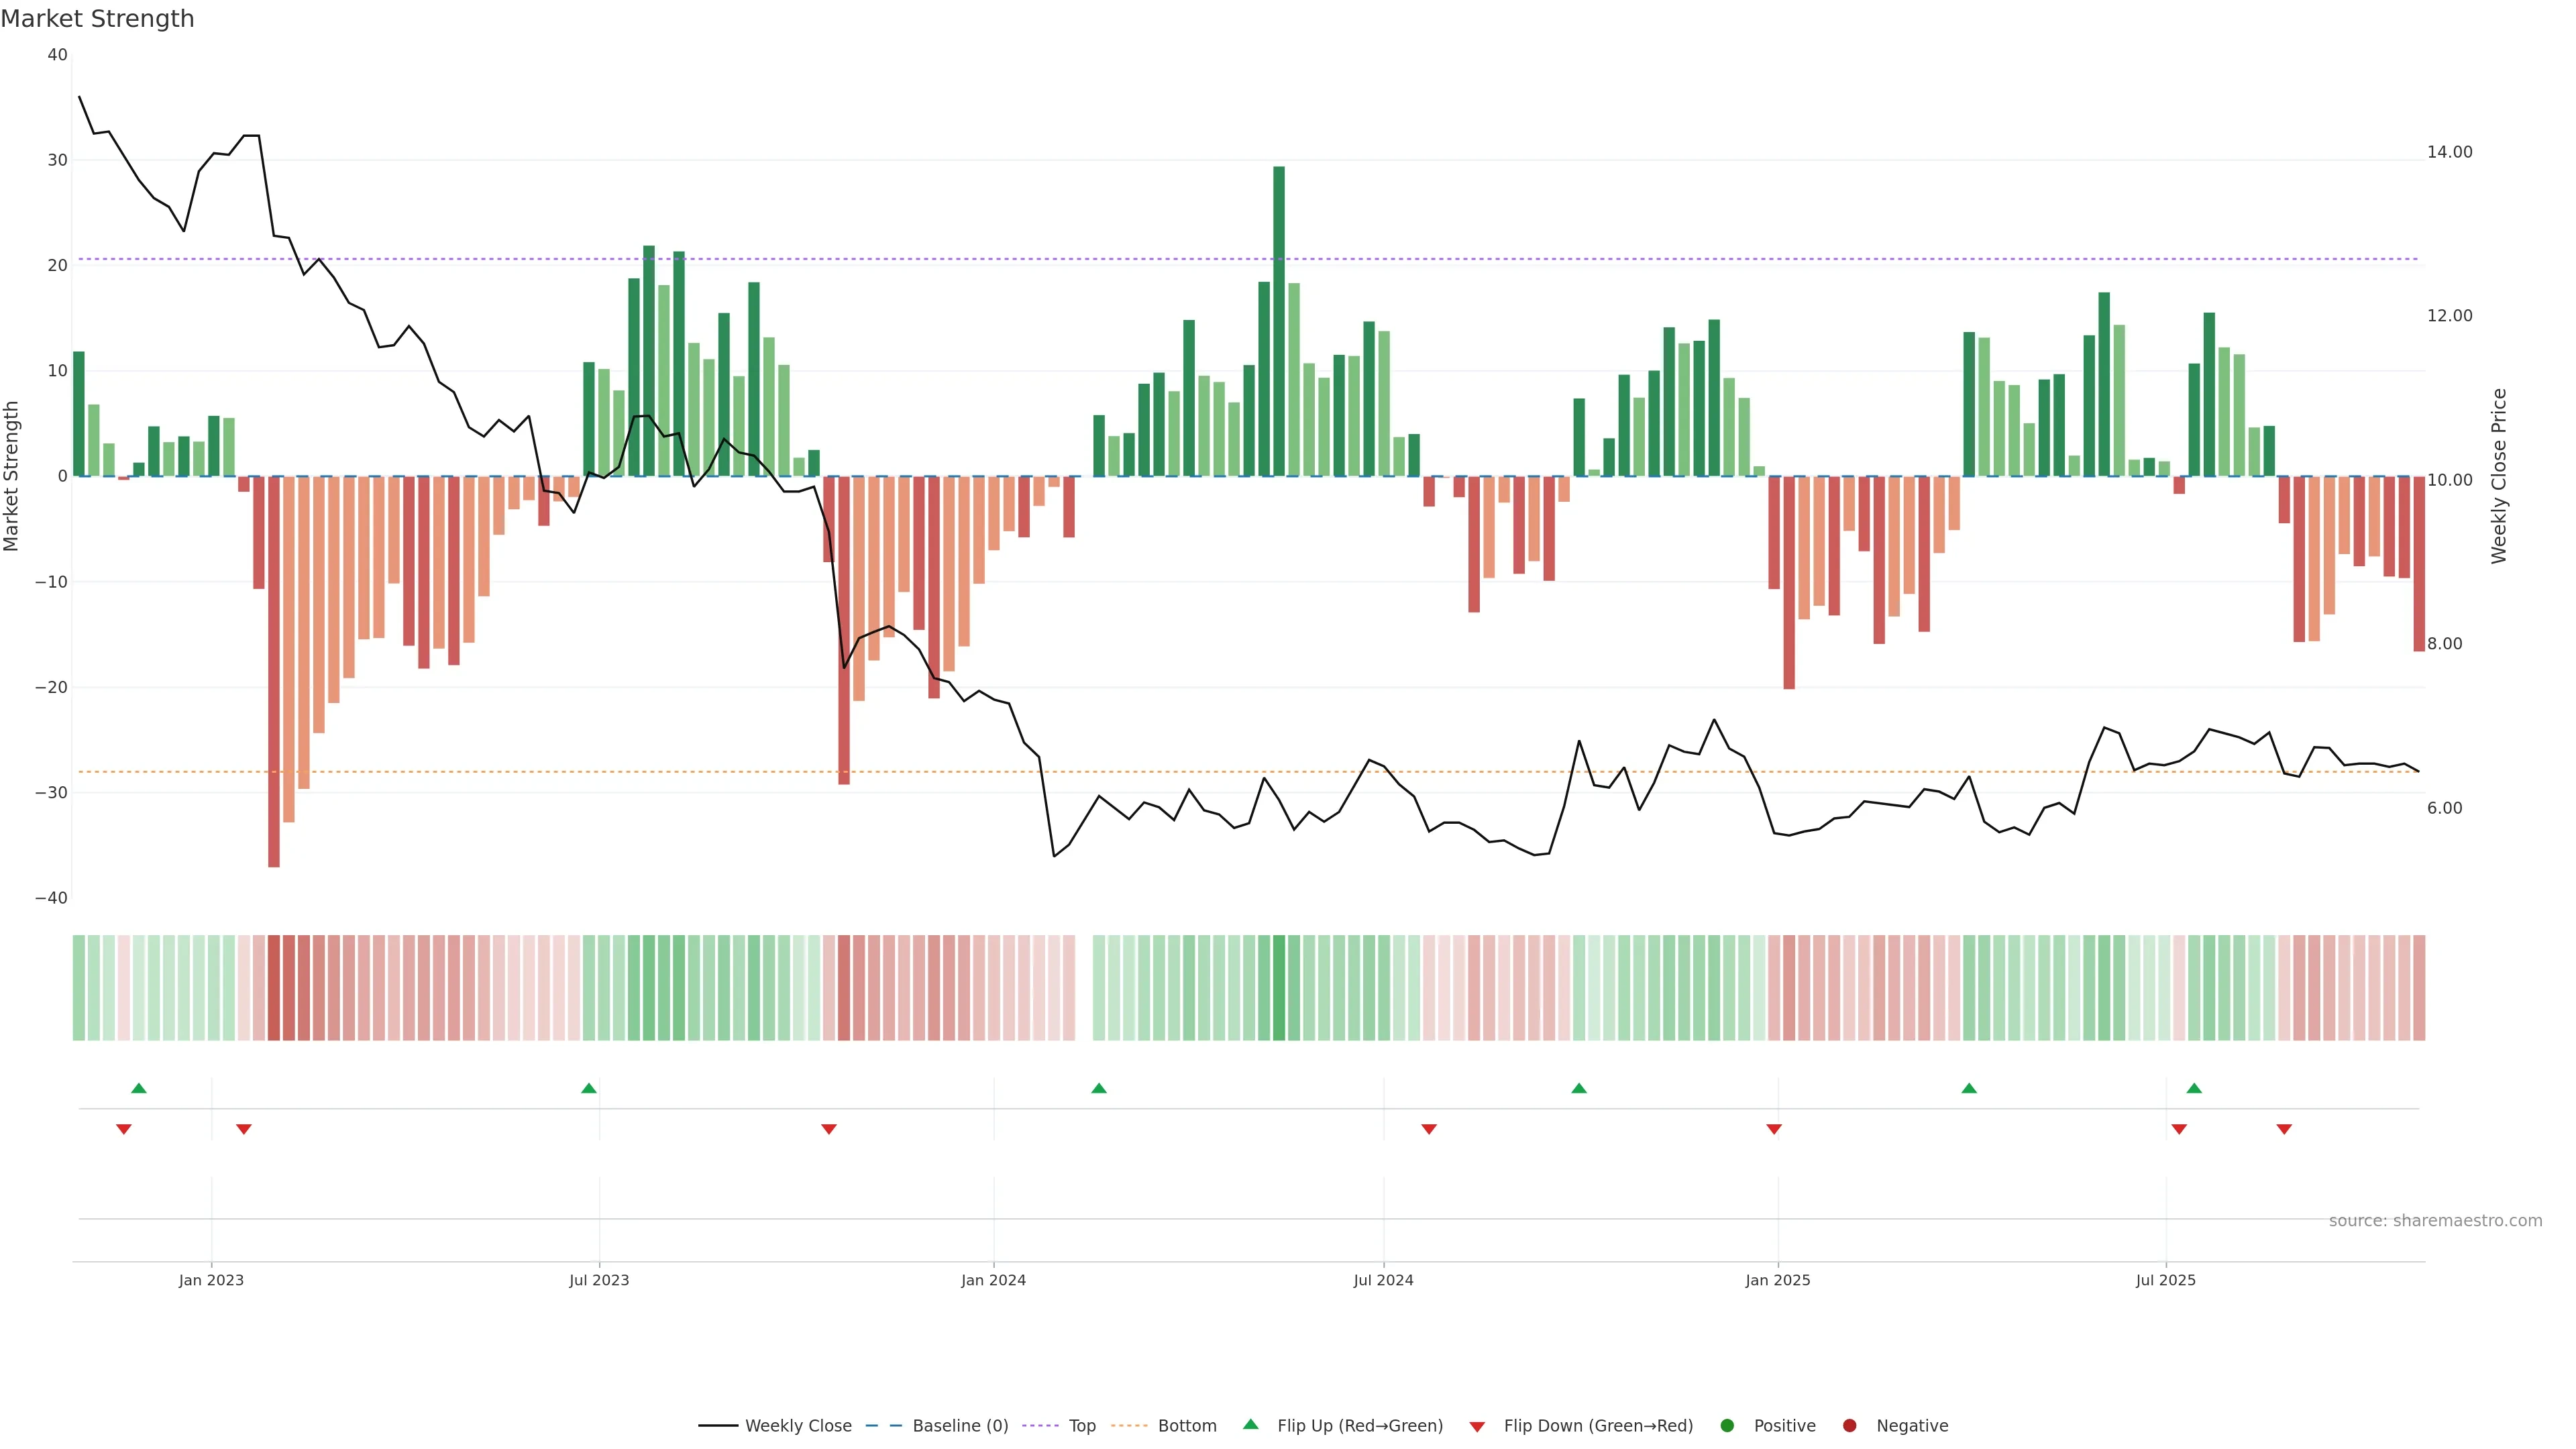The width and height of the screenshot is (2576, 1449).
Task: Click the tallest green bar near 30
Action: point(1279,320)
